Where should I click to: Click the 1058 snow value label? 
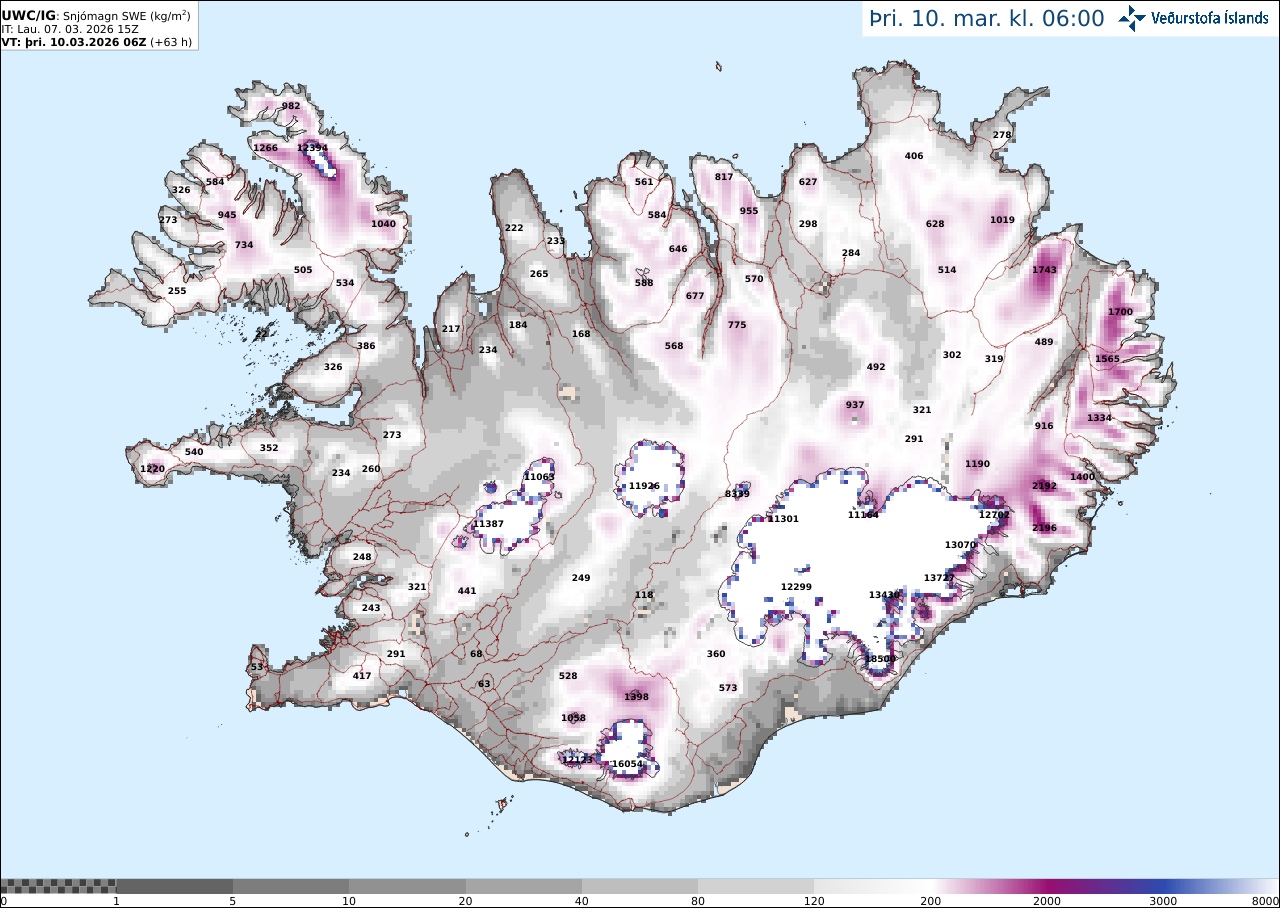pos(573,718)
